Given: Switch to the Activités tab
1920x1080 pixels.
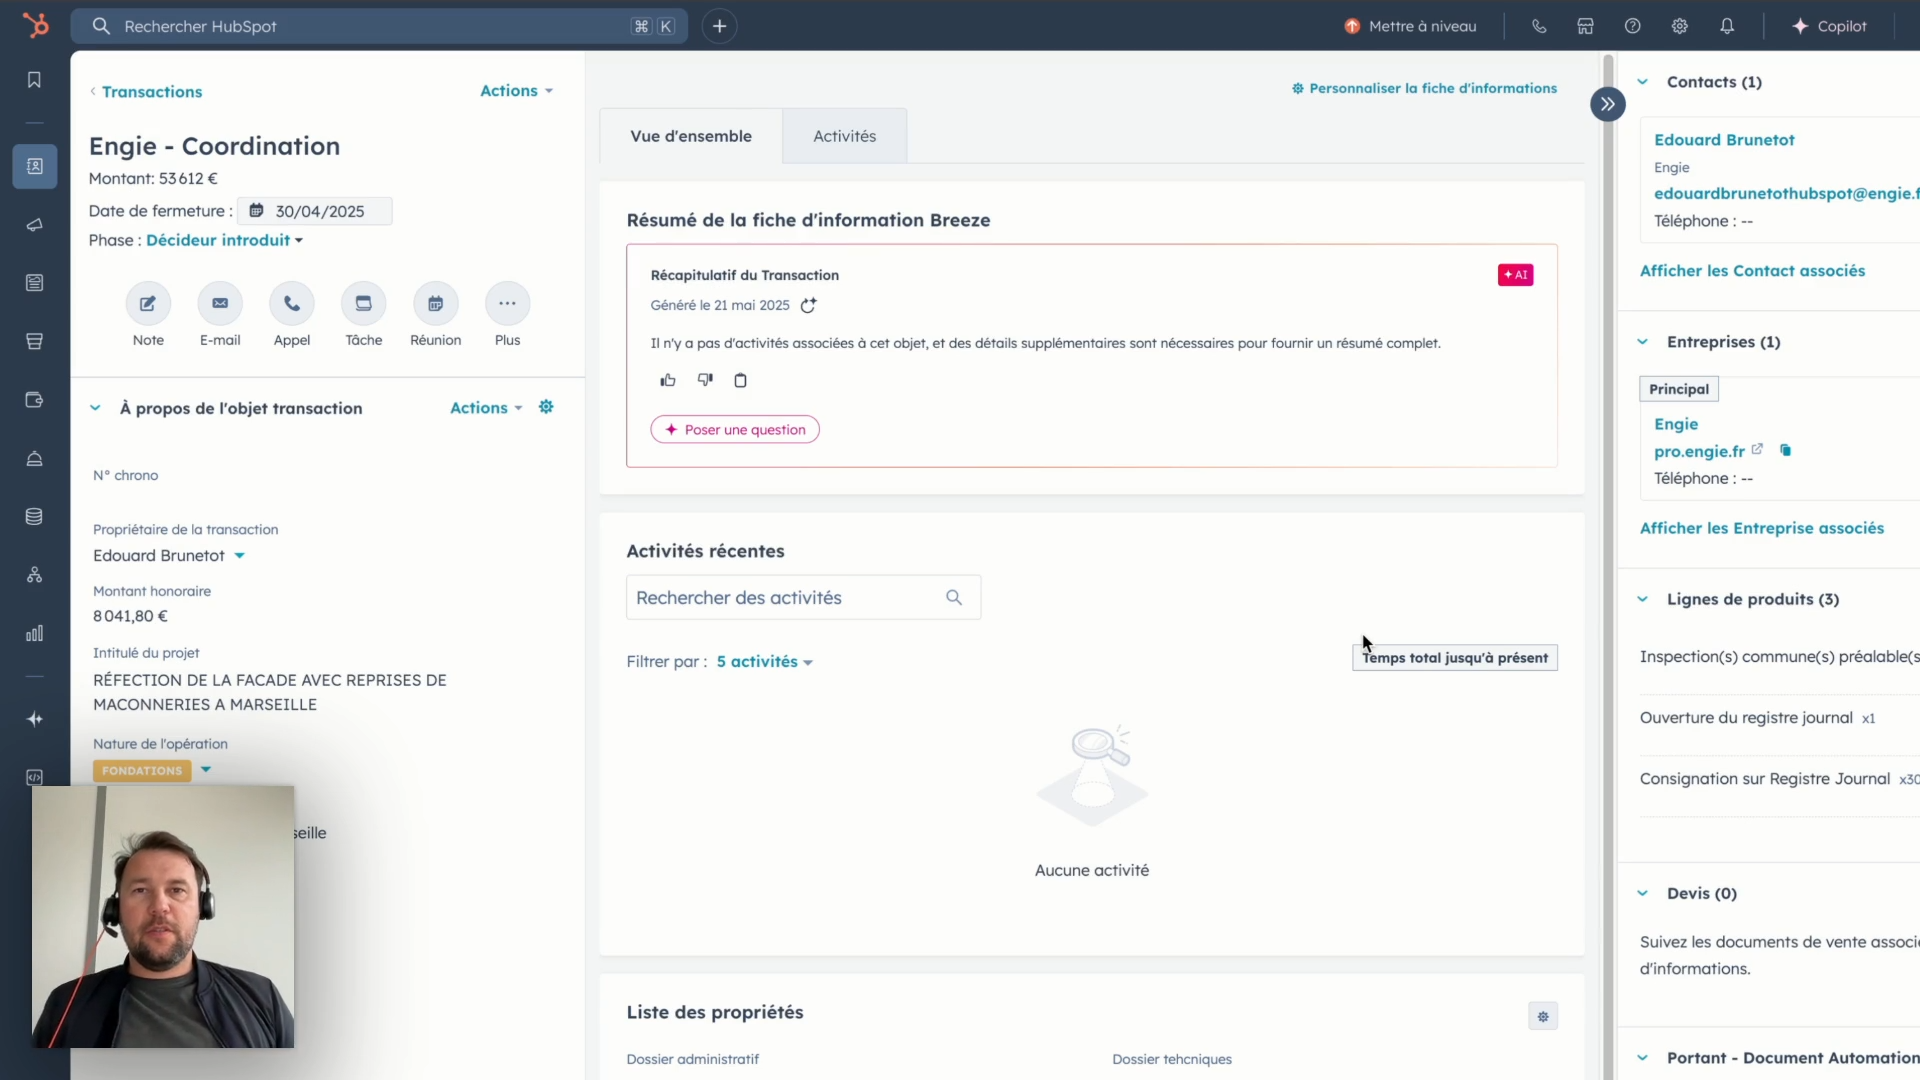Looking at the screenshot, I should click(x=844, y=136).
